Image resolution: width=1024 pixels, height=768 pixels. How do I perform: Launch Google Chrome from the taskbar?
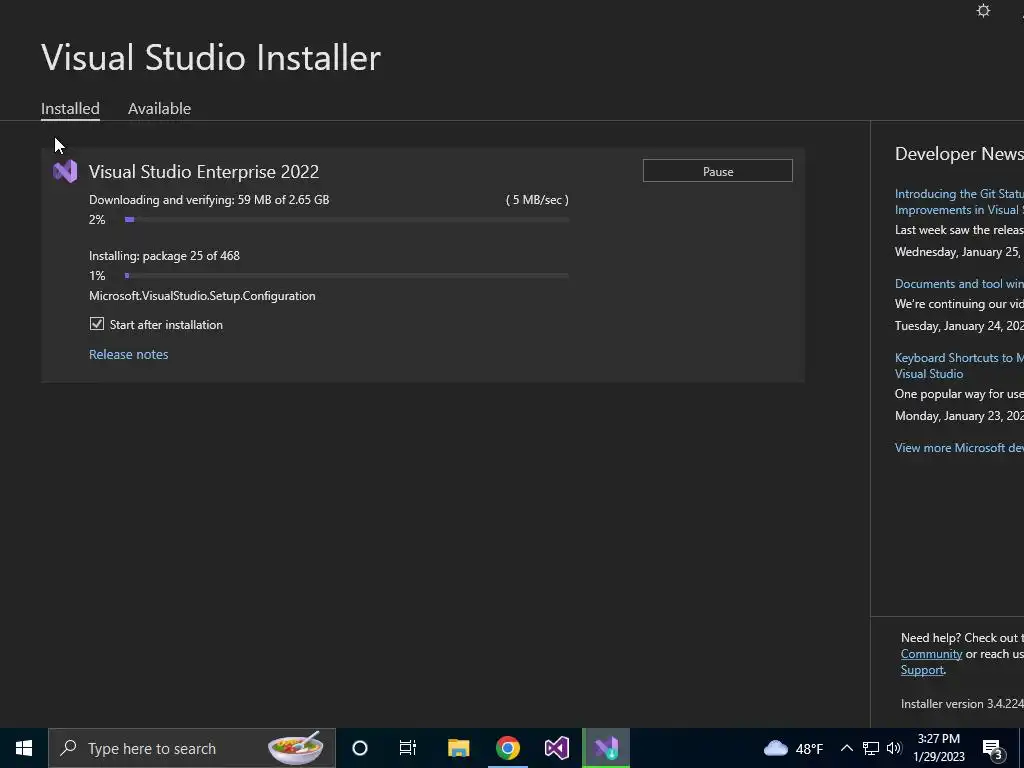pyautogui.click(x=507, y=748)
